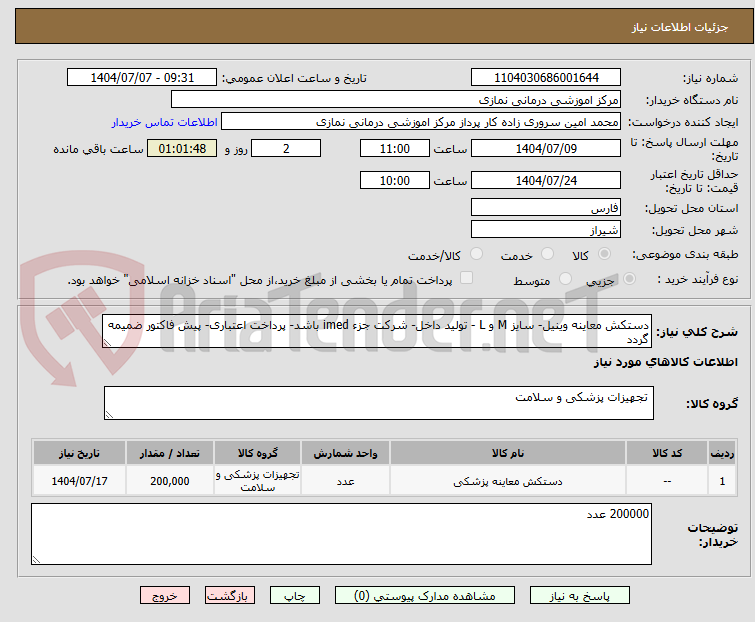Toggle the اسناد خزانه اسلامی payment checkbox
The width and height of the screenshot is (755, 622).
point(466,278)
